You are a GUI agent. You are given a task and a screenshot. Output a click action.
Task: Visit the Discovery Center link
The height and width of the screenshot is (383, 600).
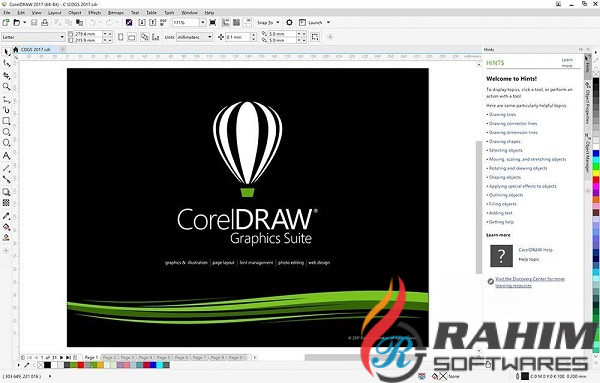point(530,282)
